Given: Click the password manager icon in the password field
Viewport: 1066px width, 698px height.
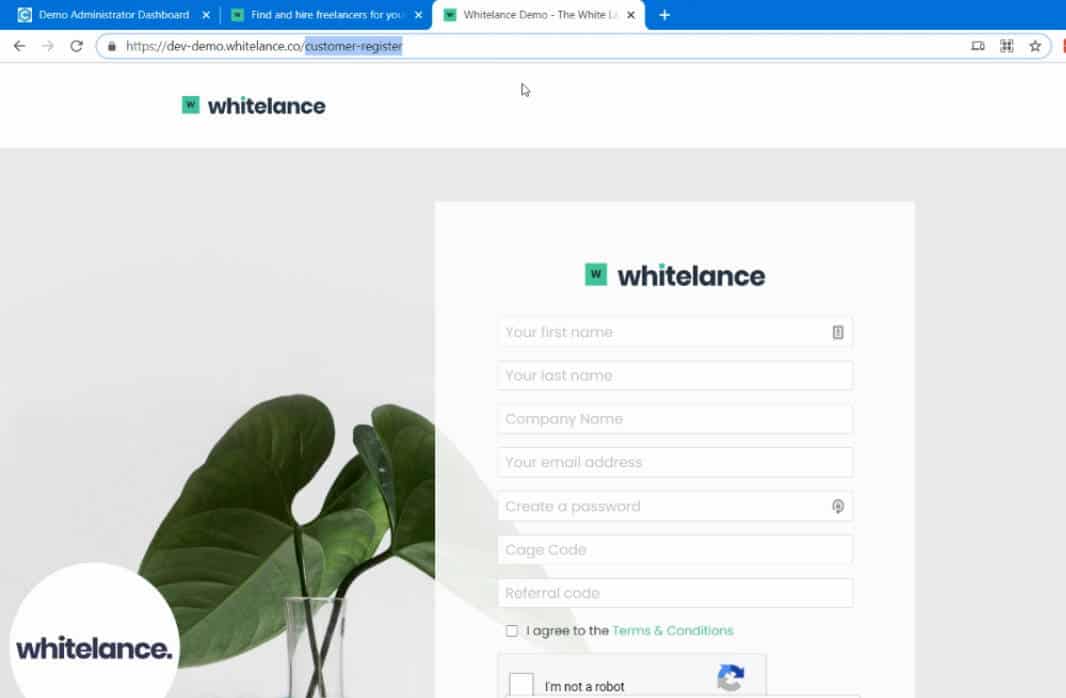Looking at the screenshot, I should coord(838,506).
